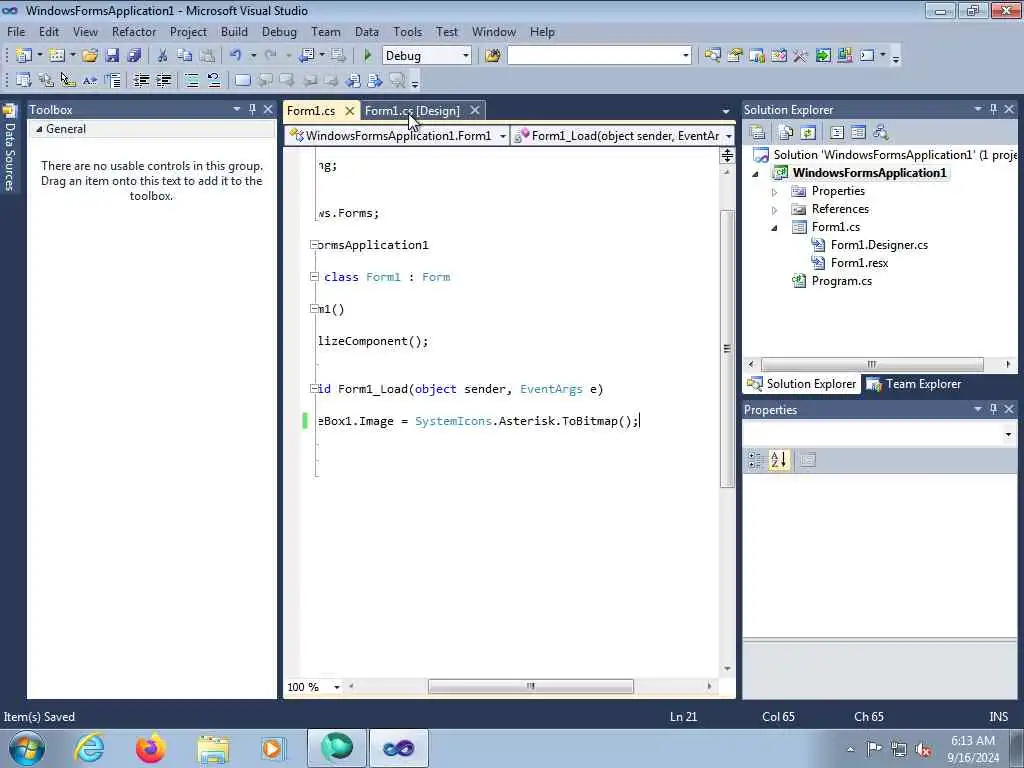Open the Build menu
This screenshot has width=1024, height=768.
(234, 31)
